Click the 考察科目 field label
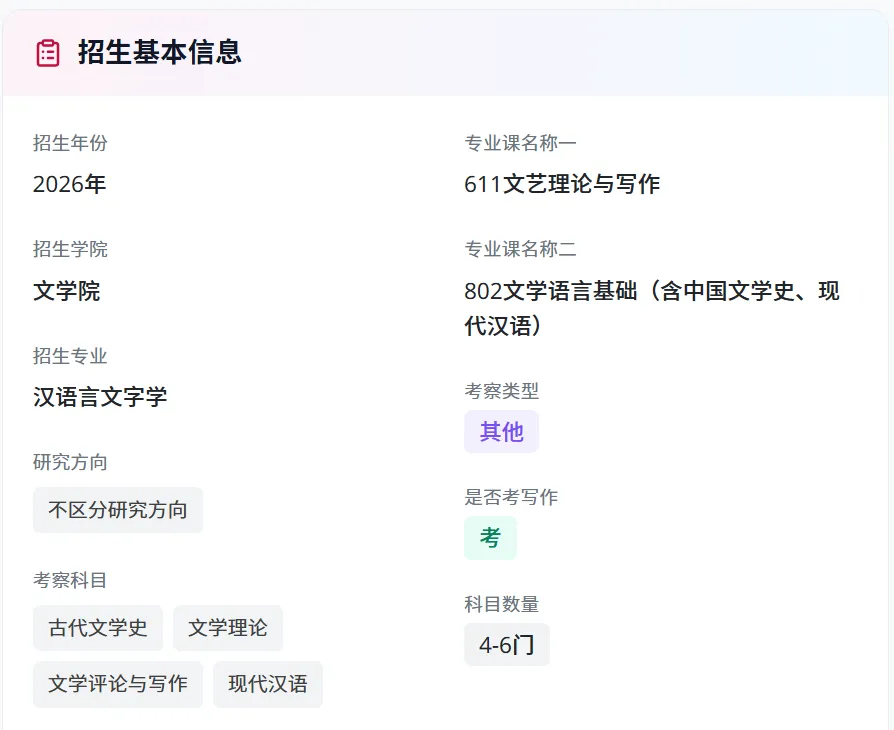 pyautogui.click(x=70, y=580)
